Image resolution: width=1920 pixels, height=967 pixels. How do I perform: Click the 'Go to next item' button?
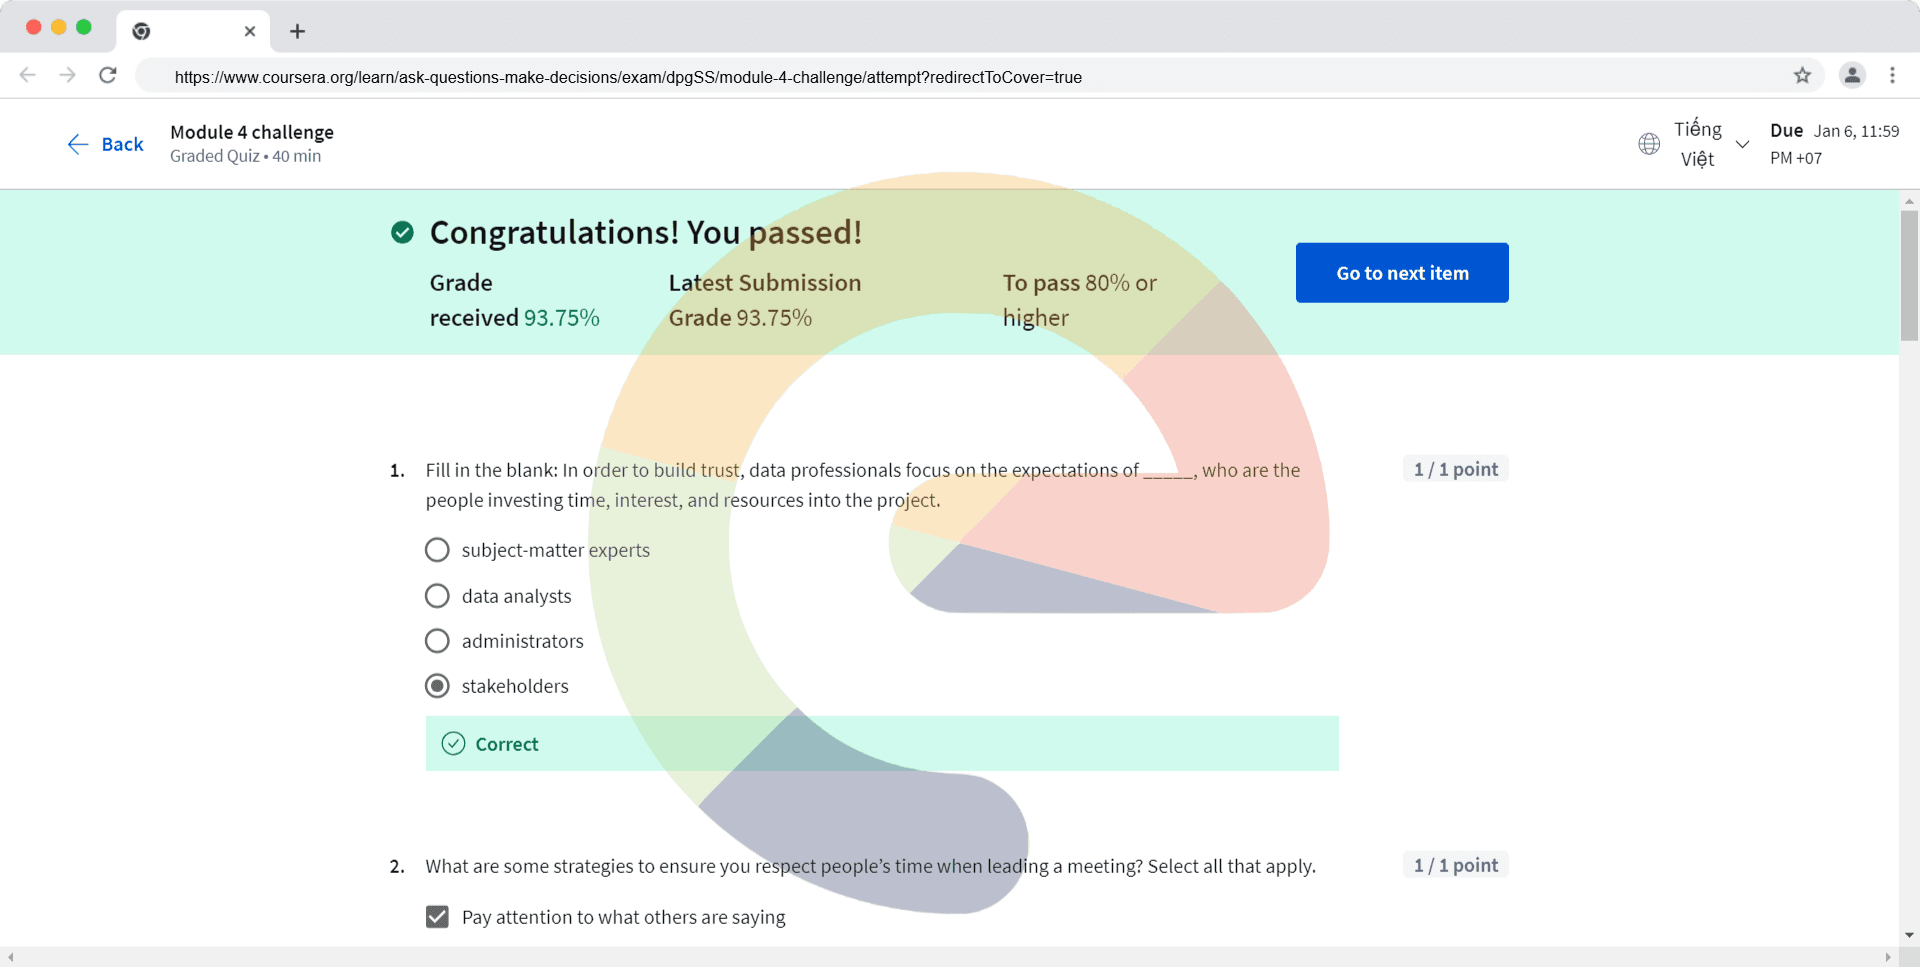(x=1402, y=273)
